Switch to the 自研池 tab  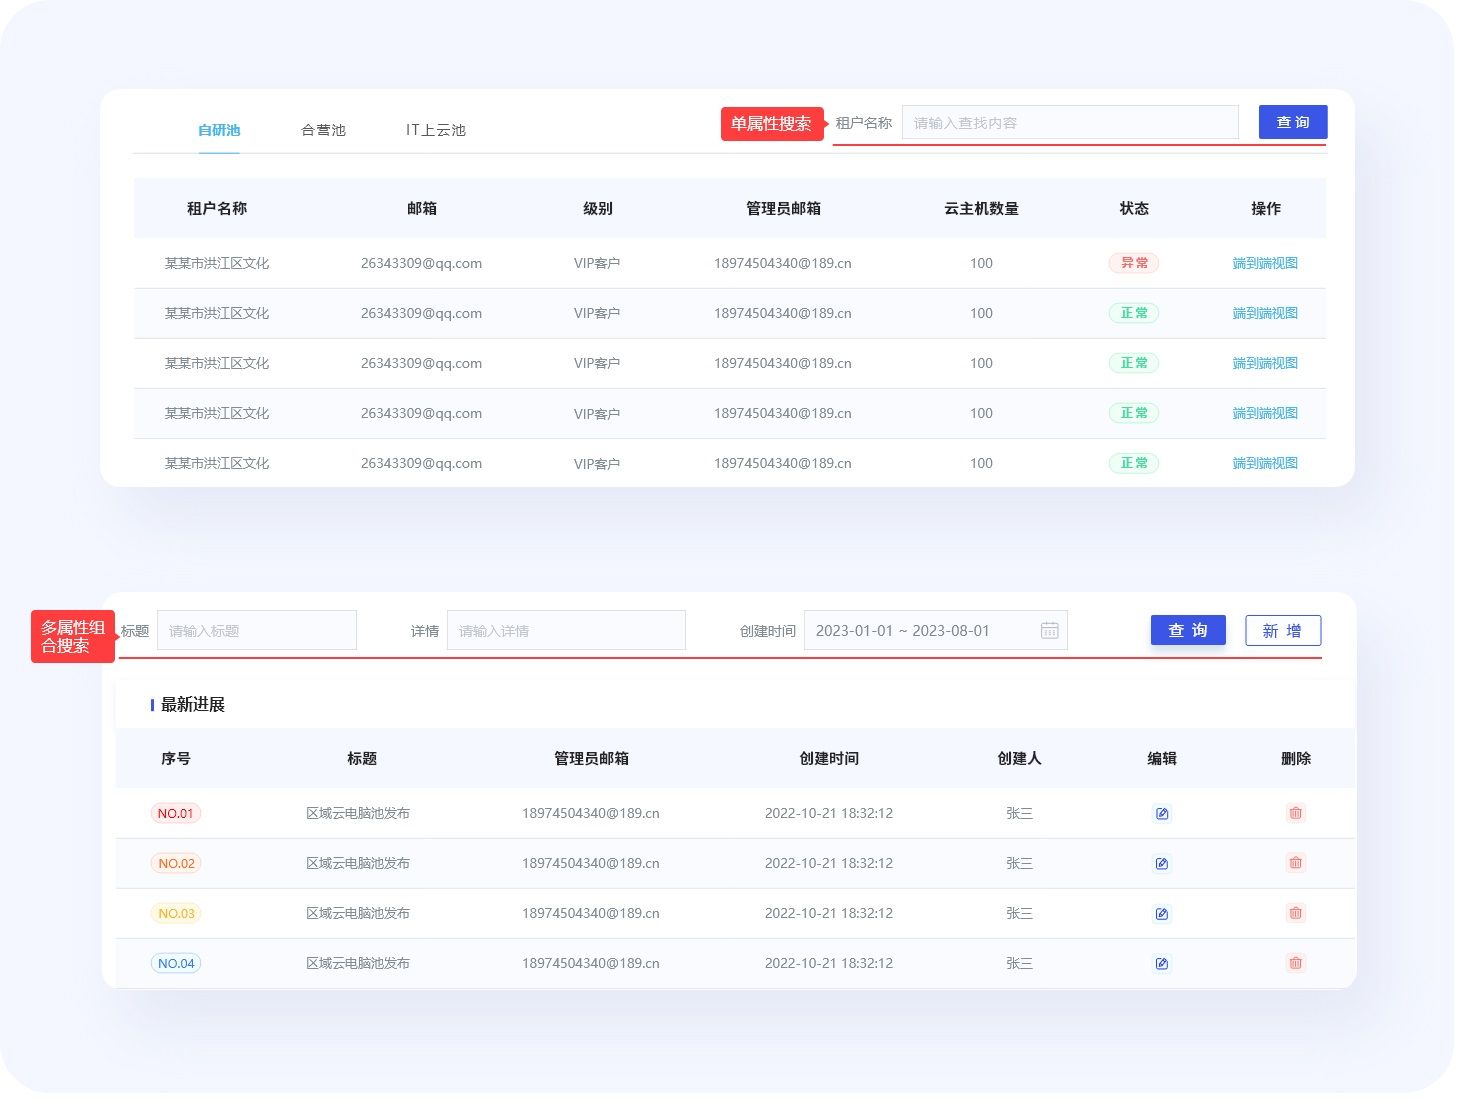[x=219, y=130]
